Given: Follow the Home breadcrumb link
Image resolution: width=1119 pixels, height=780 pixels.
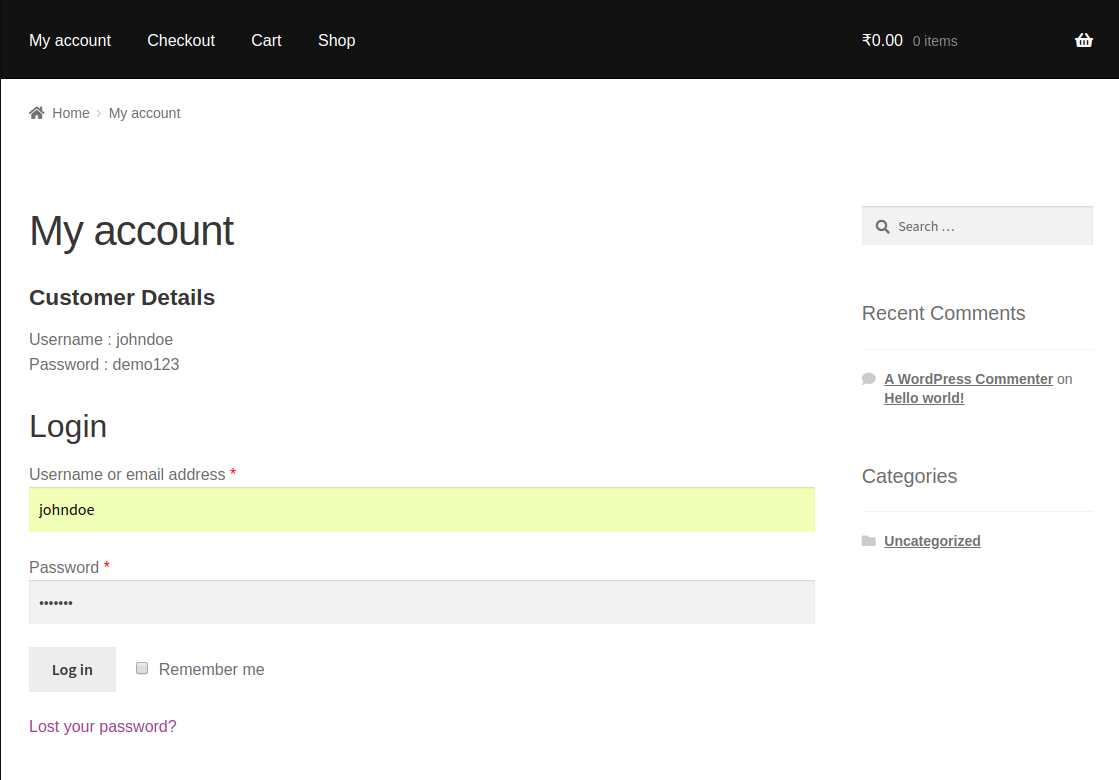Looking at the screenshot, I should [x=71, y=113].
